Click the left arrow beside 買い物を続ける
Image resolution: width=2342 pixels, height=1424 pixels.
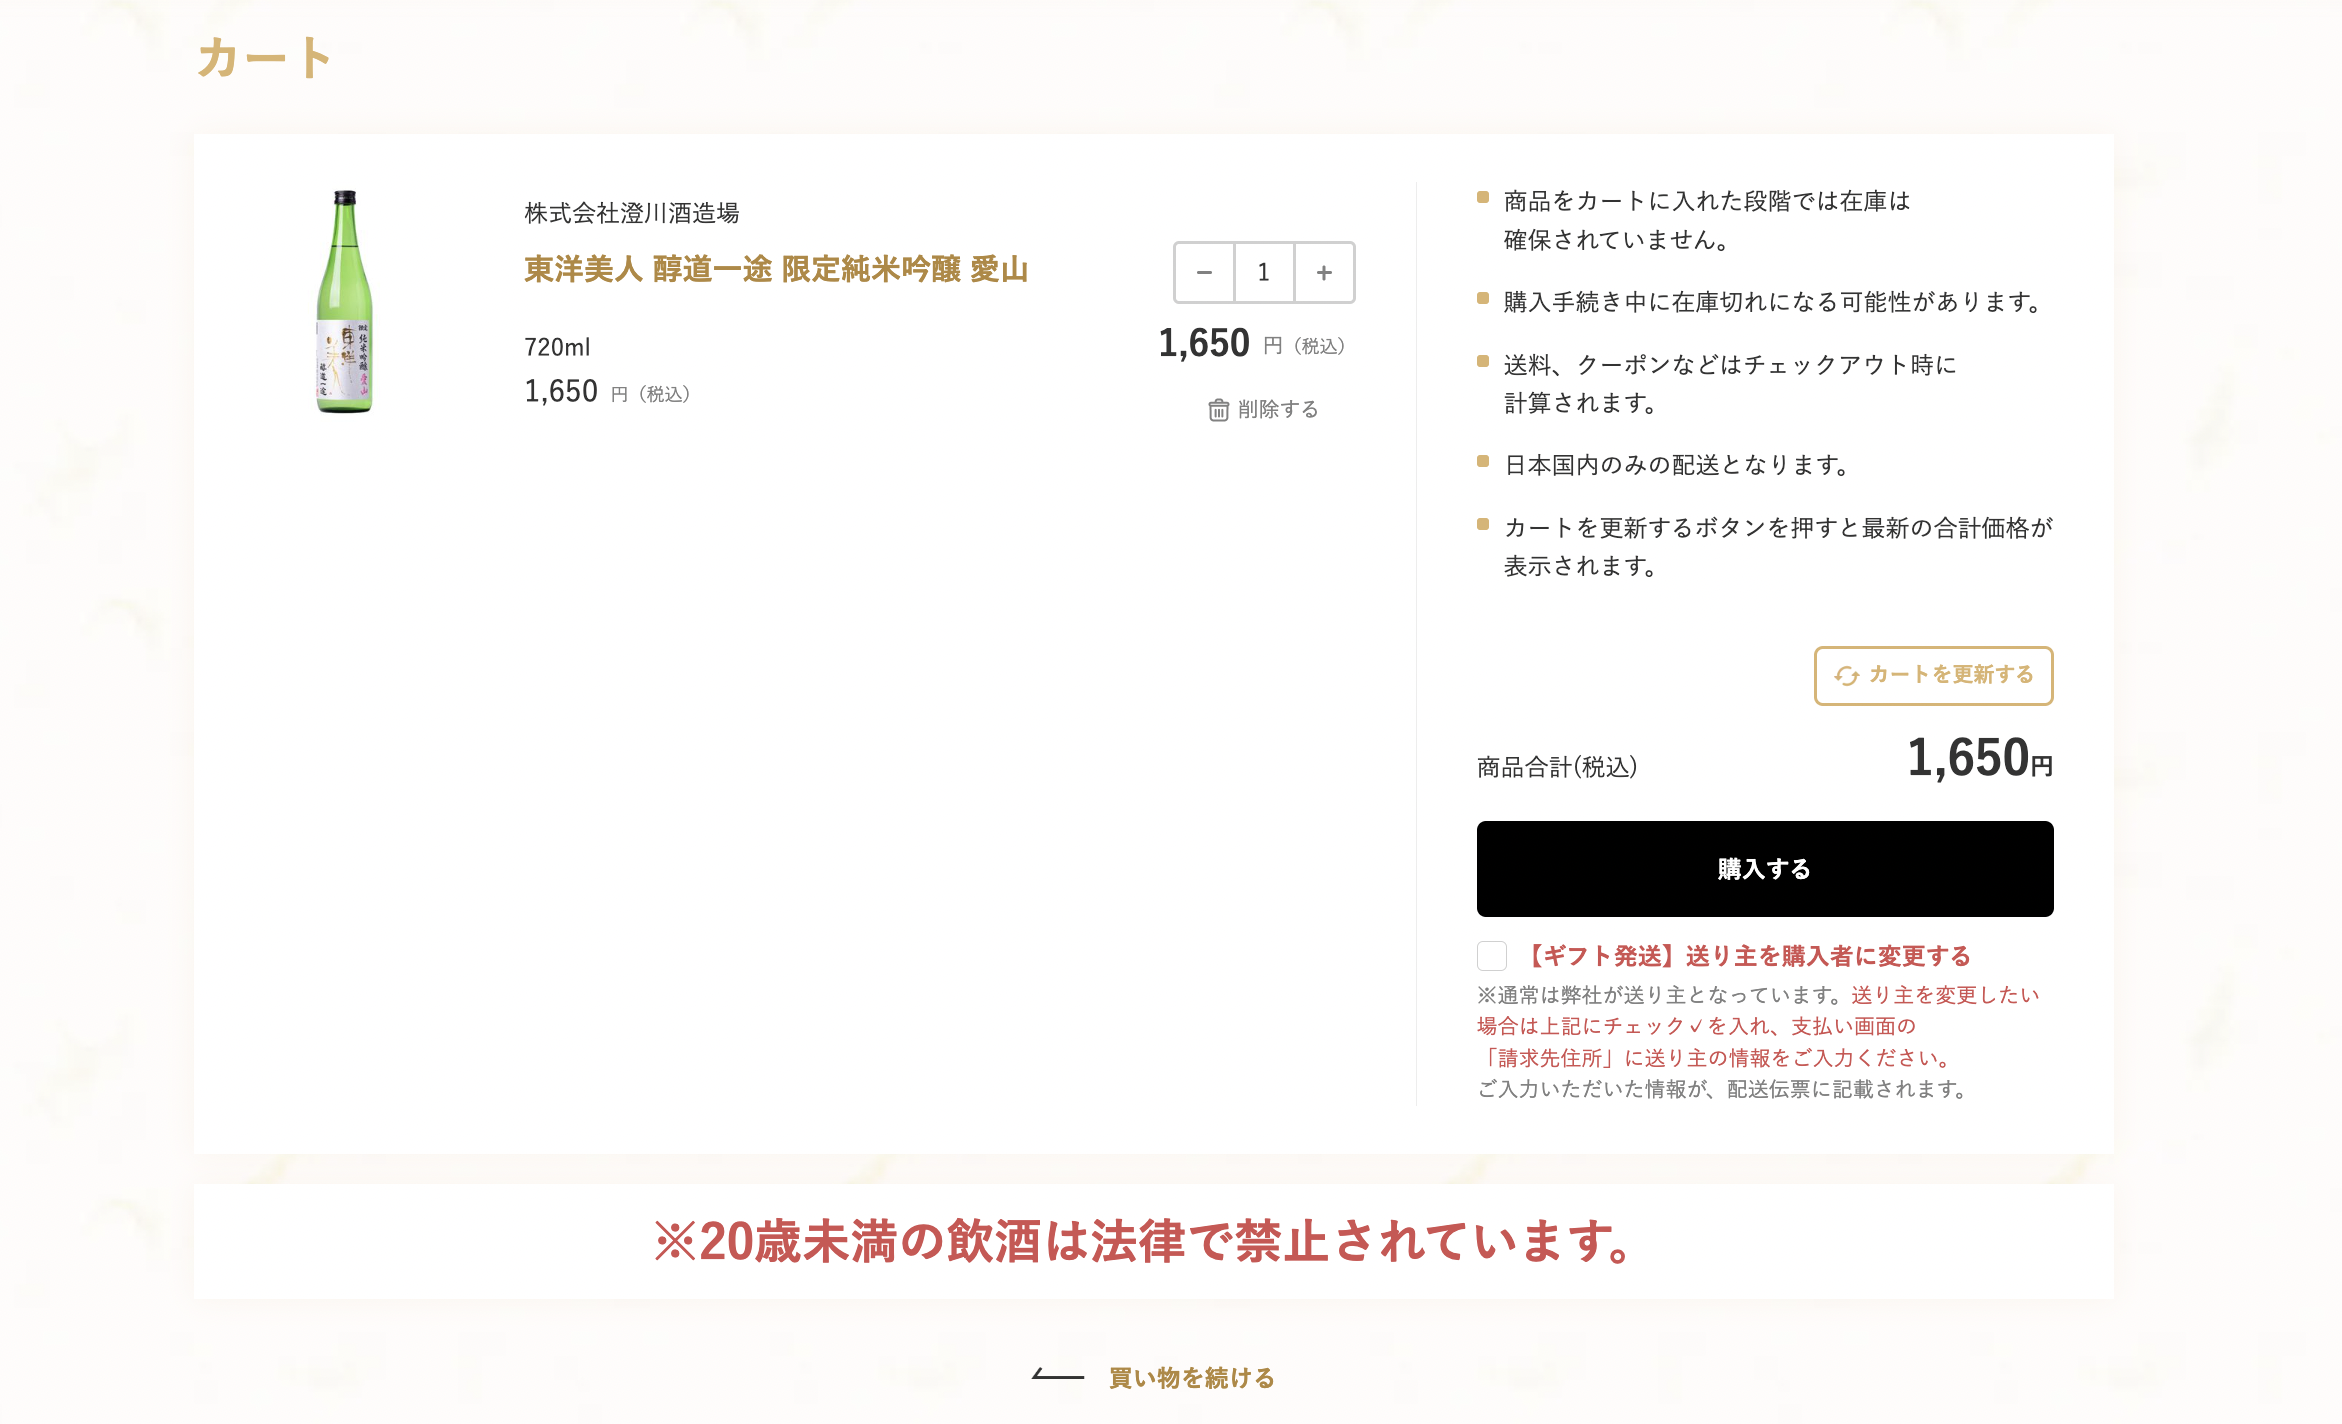pos(1058,1376)
